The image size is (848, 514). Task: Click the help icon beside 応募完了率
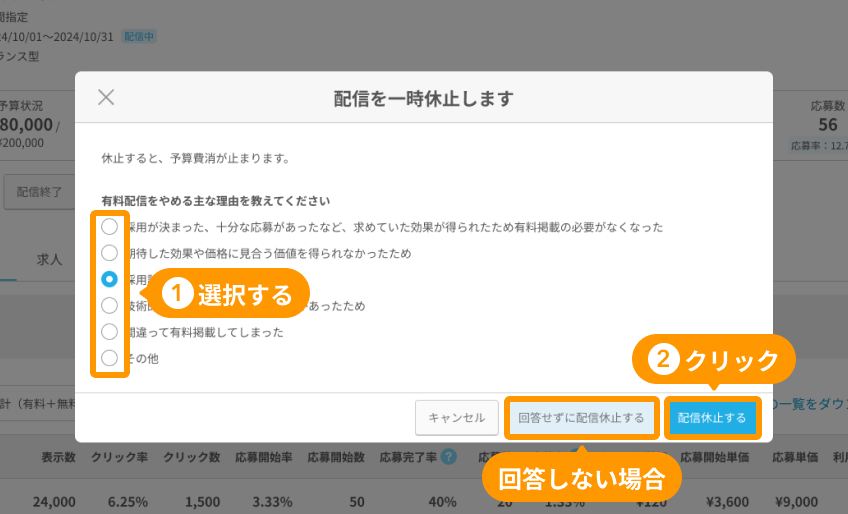[x=448, y=457]
